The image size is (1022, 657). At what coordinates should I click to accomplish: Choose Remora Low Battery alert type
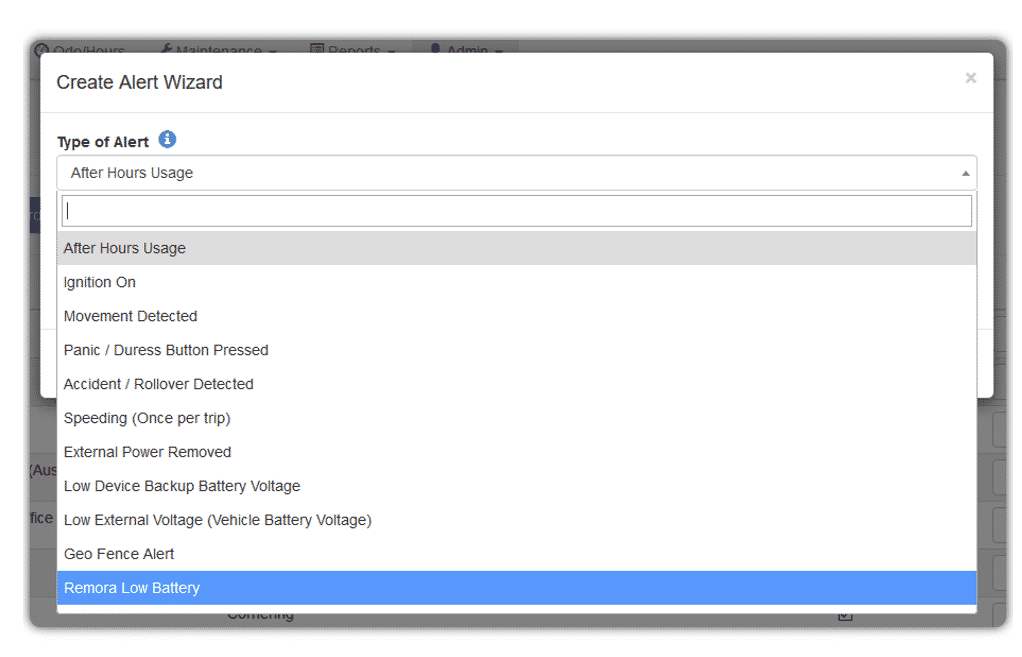132,588
